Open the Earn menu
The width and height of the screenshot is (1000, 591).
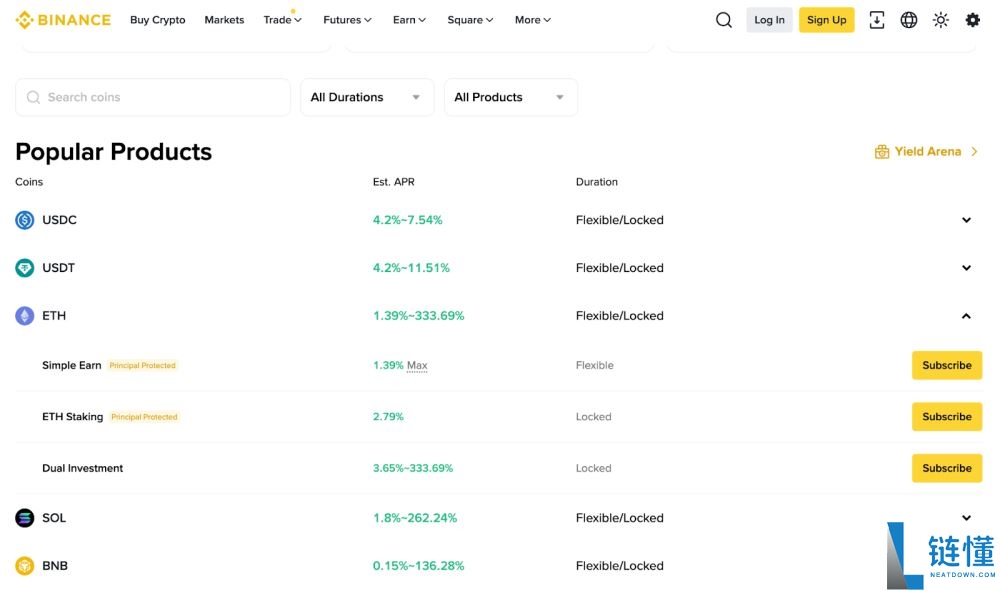pyautogui.click(x=409, y=20)
